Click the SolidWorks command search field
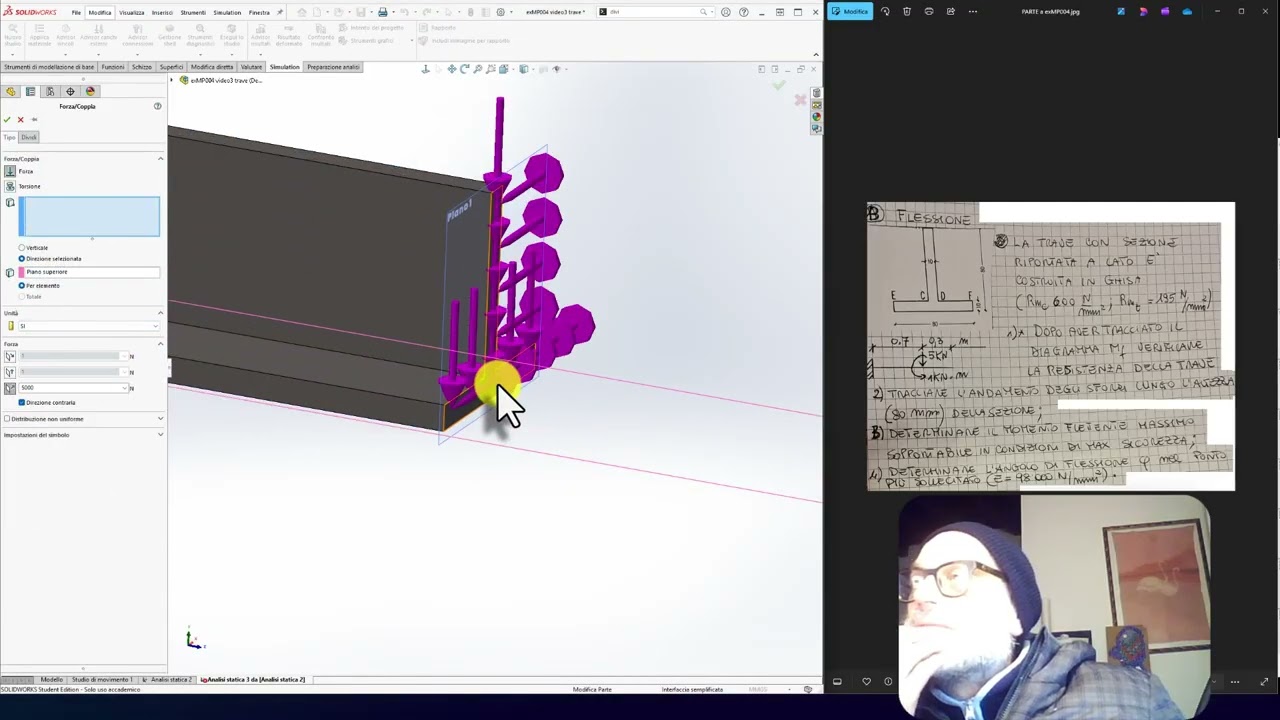 (x=655, y=12)
